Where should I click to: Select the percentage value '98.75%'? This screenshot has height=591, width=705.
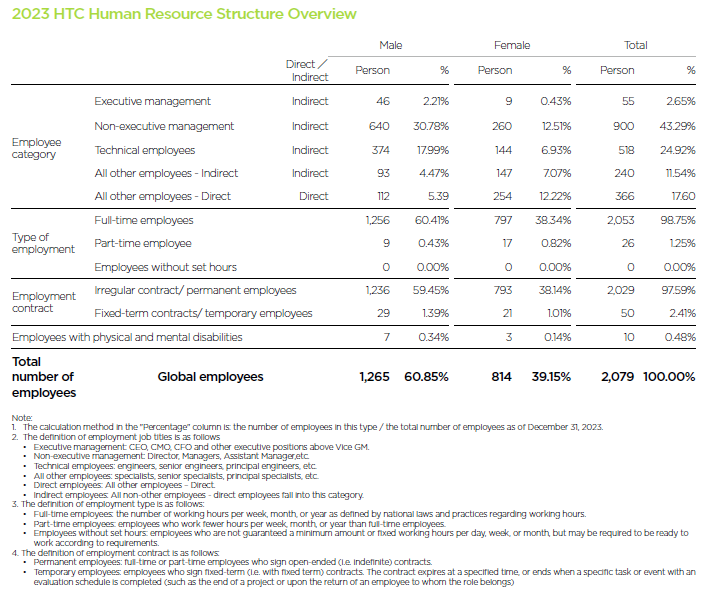tap(678, 220)
